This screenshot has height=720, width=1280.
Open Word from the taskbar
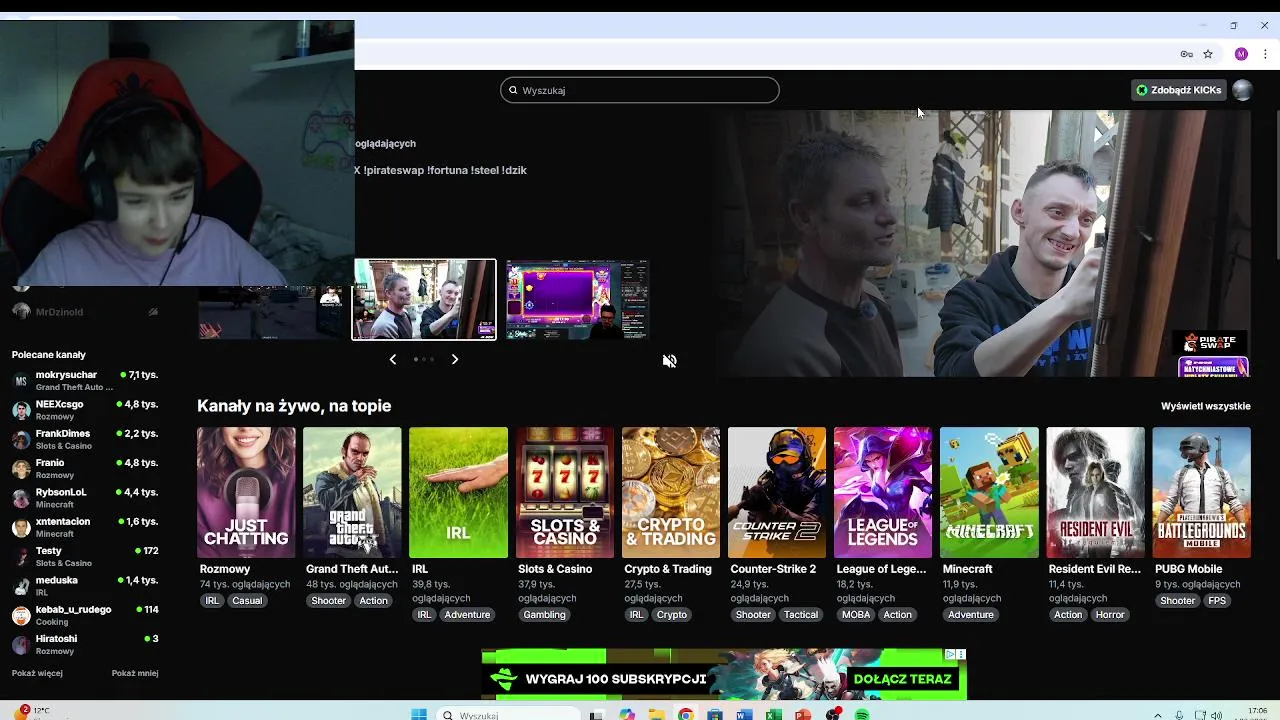(744, 715)
